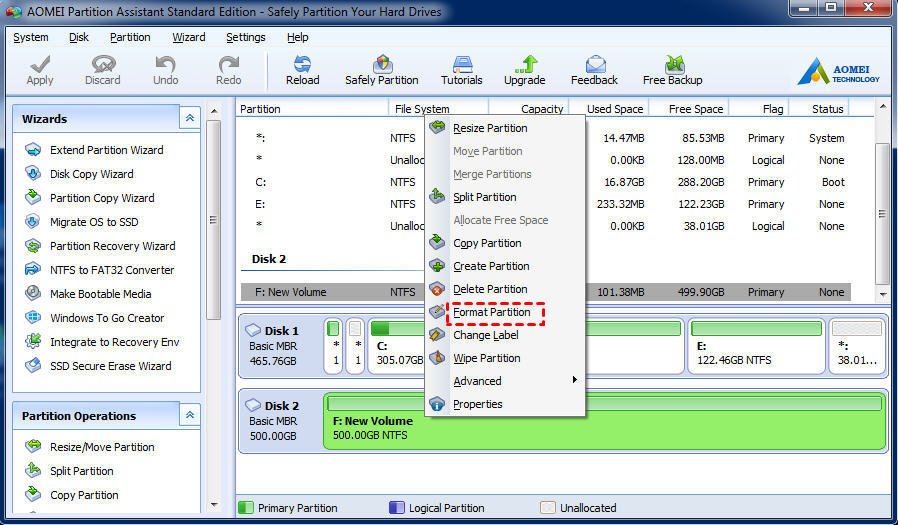This screenshot has width=898, height=525.
Task: Click Copy Partition icon in Partition Operations
Action: click(x=33, y=495)
